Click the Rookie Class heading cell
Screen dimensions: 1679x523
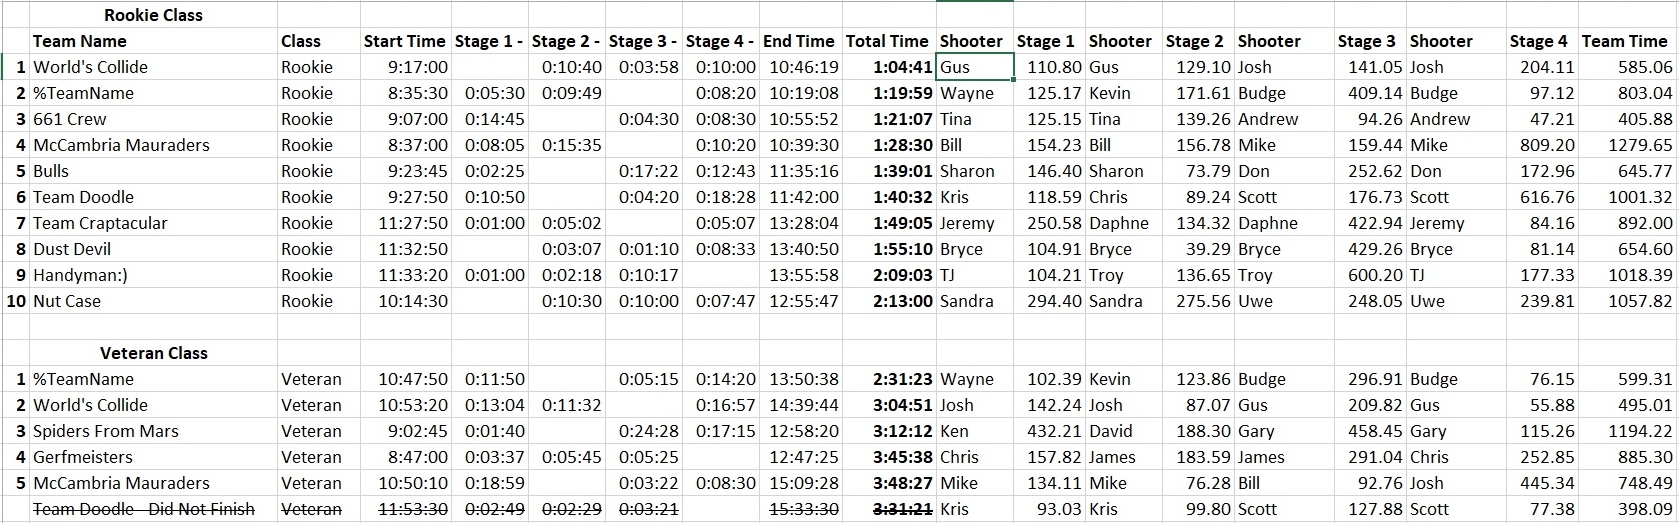point(154,15)
